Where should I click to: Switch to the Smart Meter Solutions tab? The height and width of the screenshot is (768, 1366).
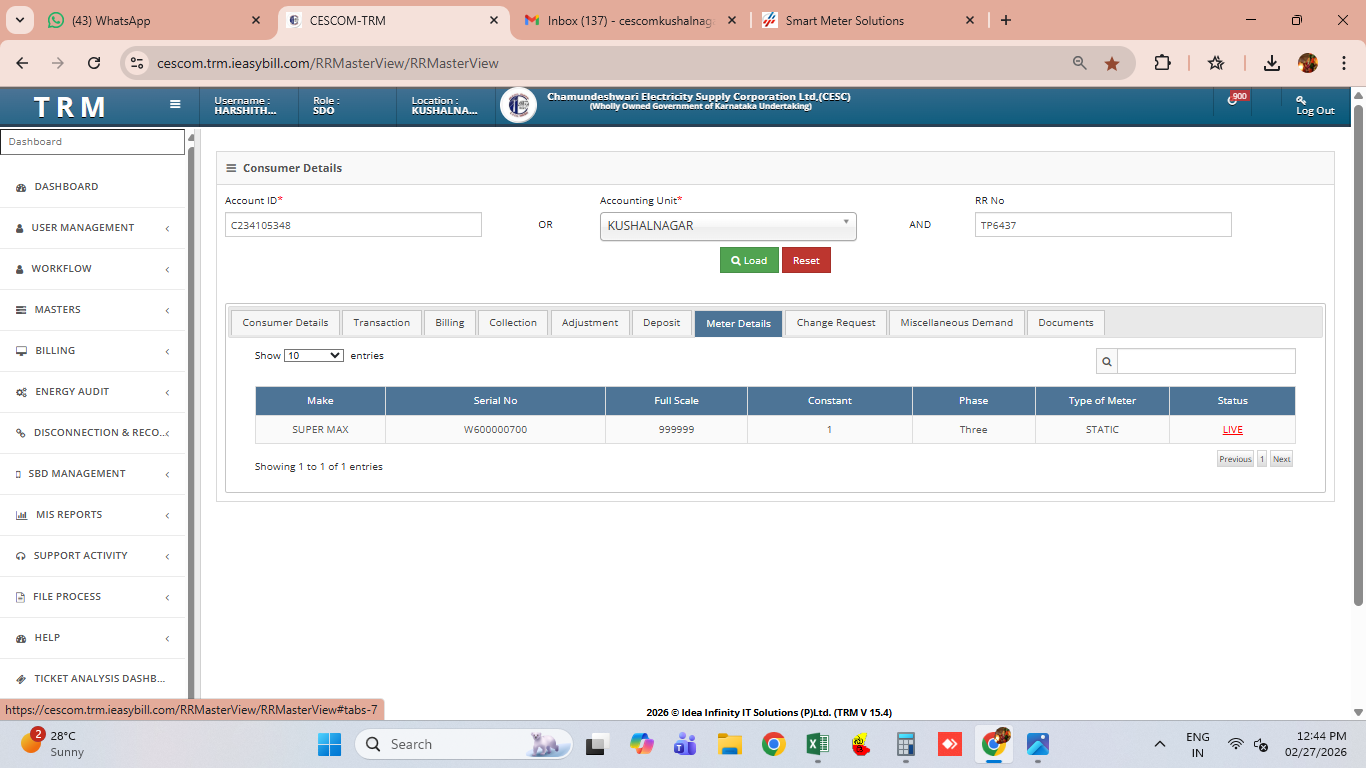(x=868, y=20)
